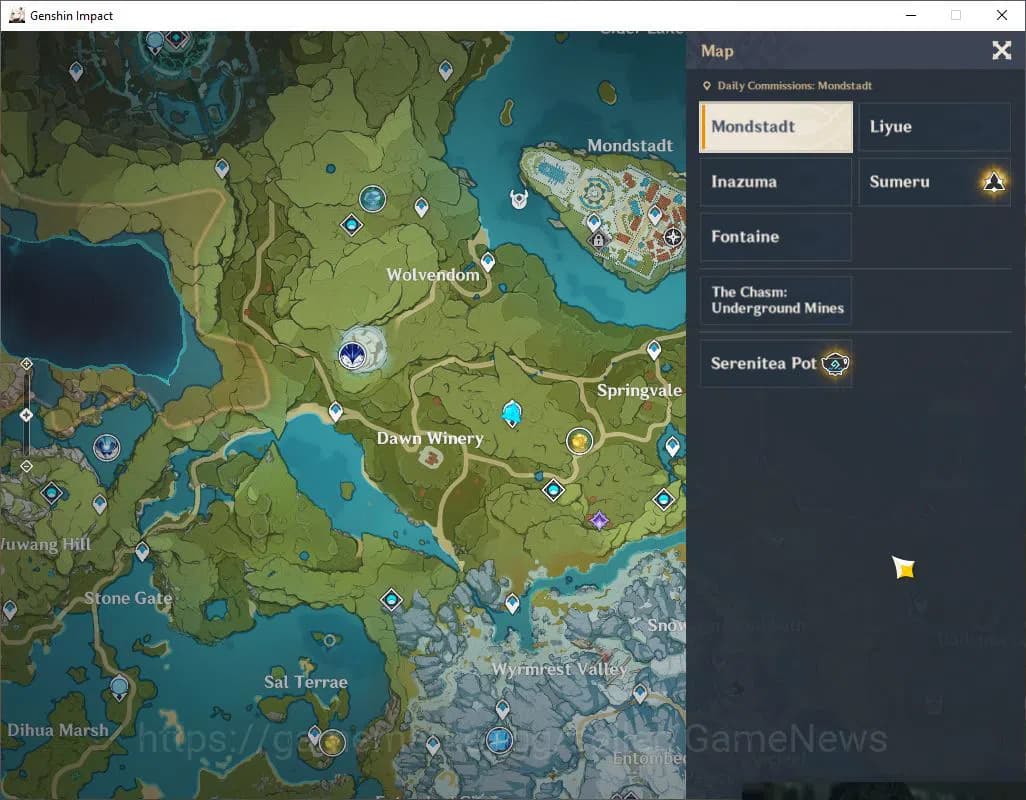Select the already active Mondstadt region

click(775, 127)
